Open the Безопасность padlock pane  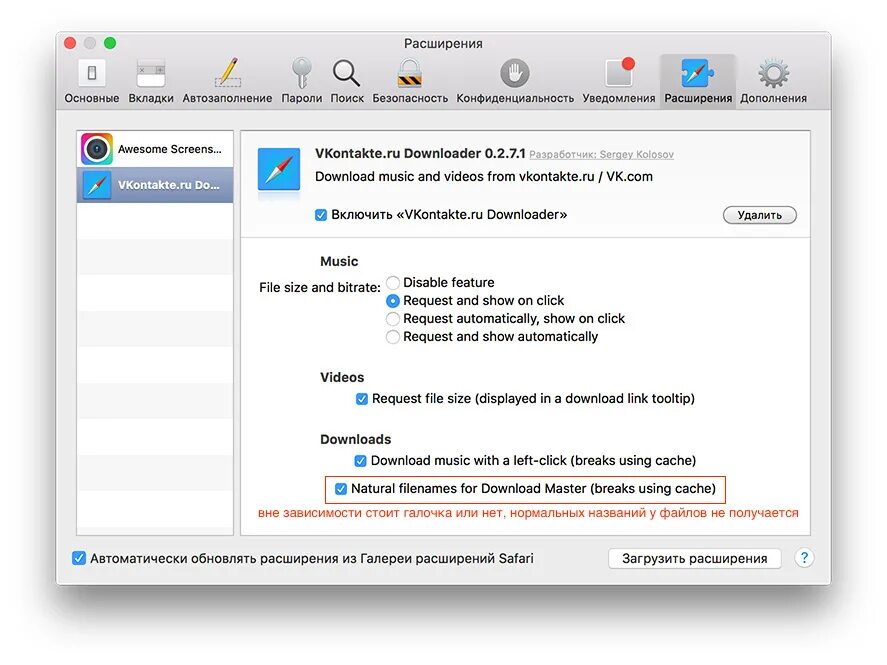[x=410, y=81]
